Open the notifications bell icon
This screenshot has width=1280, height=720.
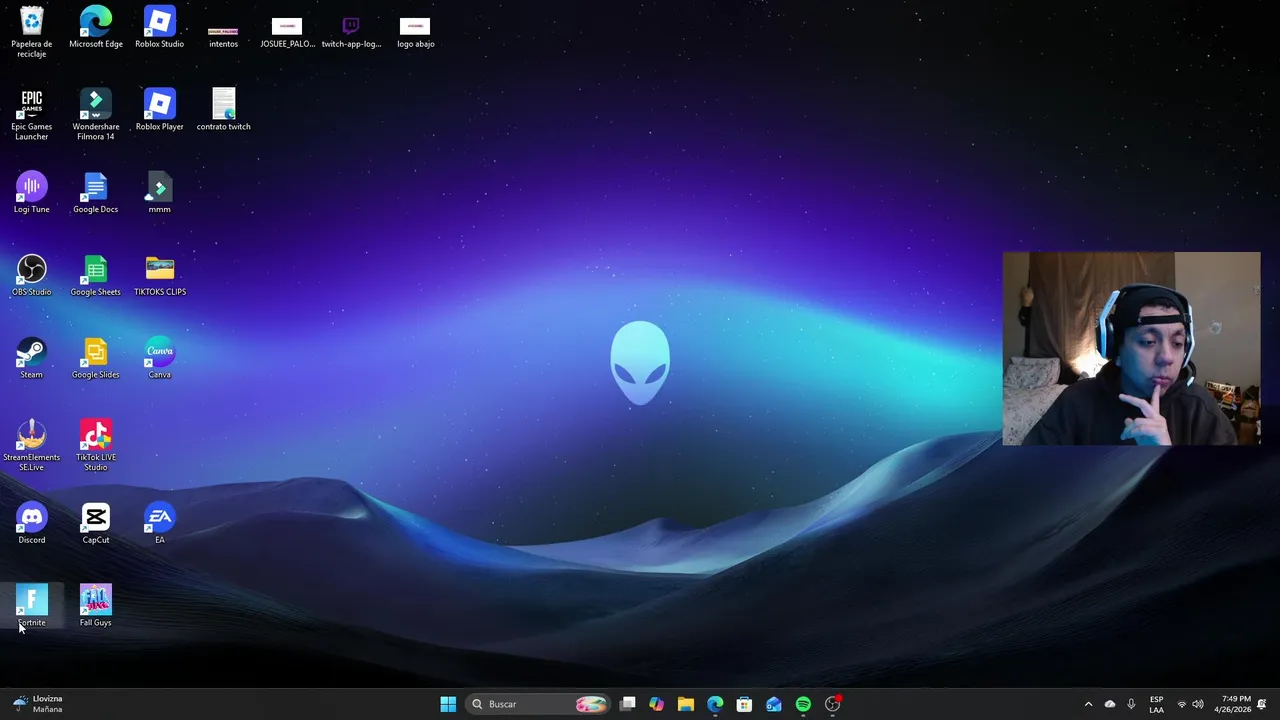(x=1262, y=704)
